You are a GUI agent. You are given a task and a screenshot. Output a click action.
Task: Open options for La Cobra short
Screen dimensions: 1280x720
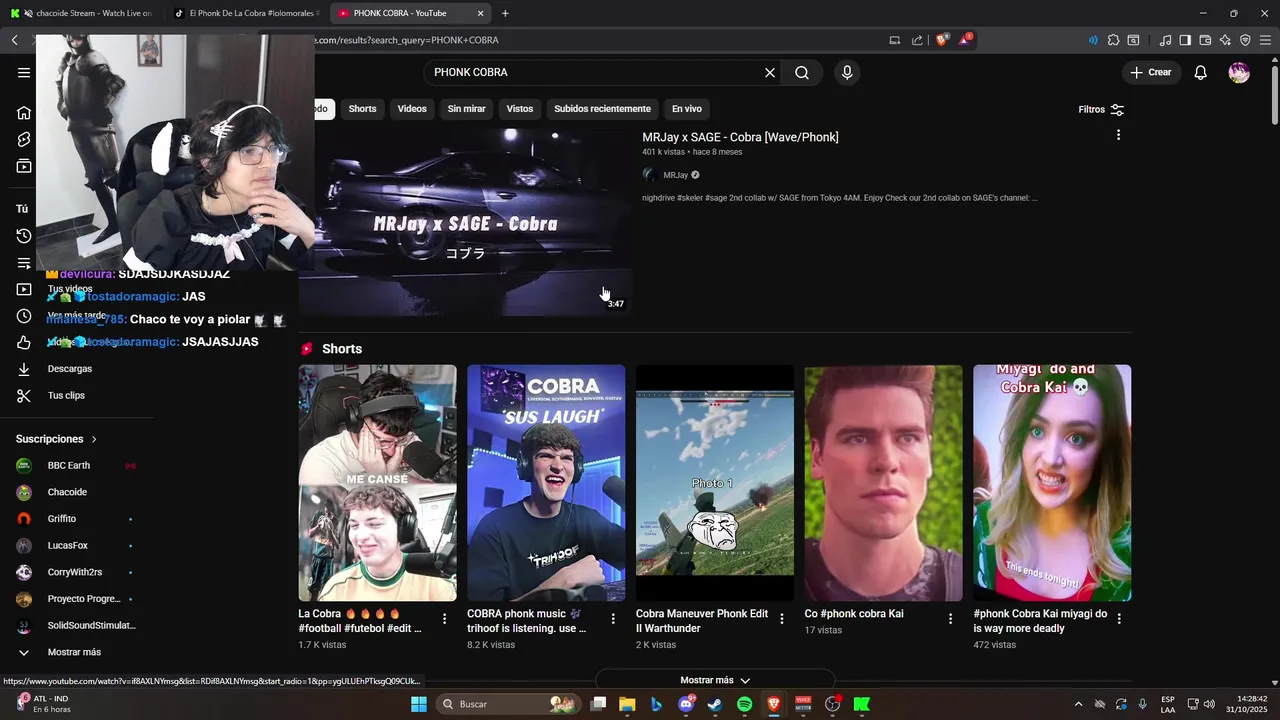(x=445, y=619)
